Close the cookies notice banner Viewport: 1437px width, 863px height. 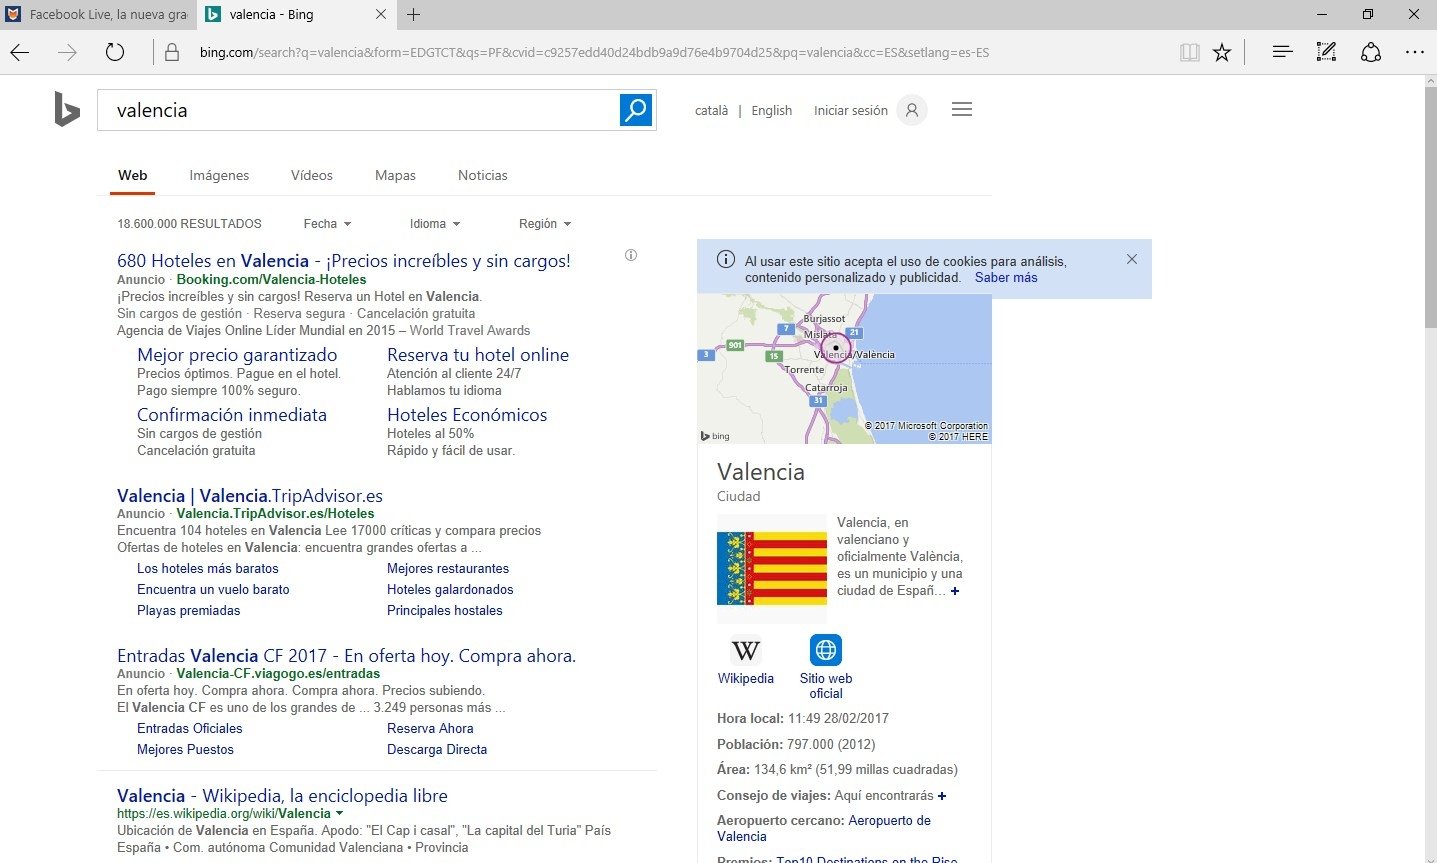[1132, 259]
